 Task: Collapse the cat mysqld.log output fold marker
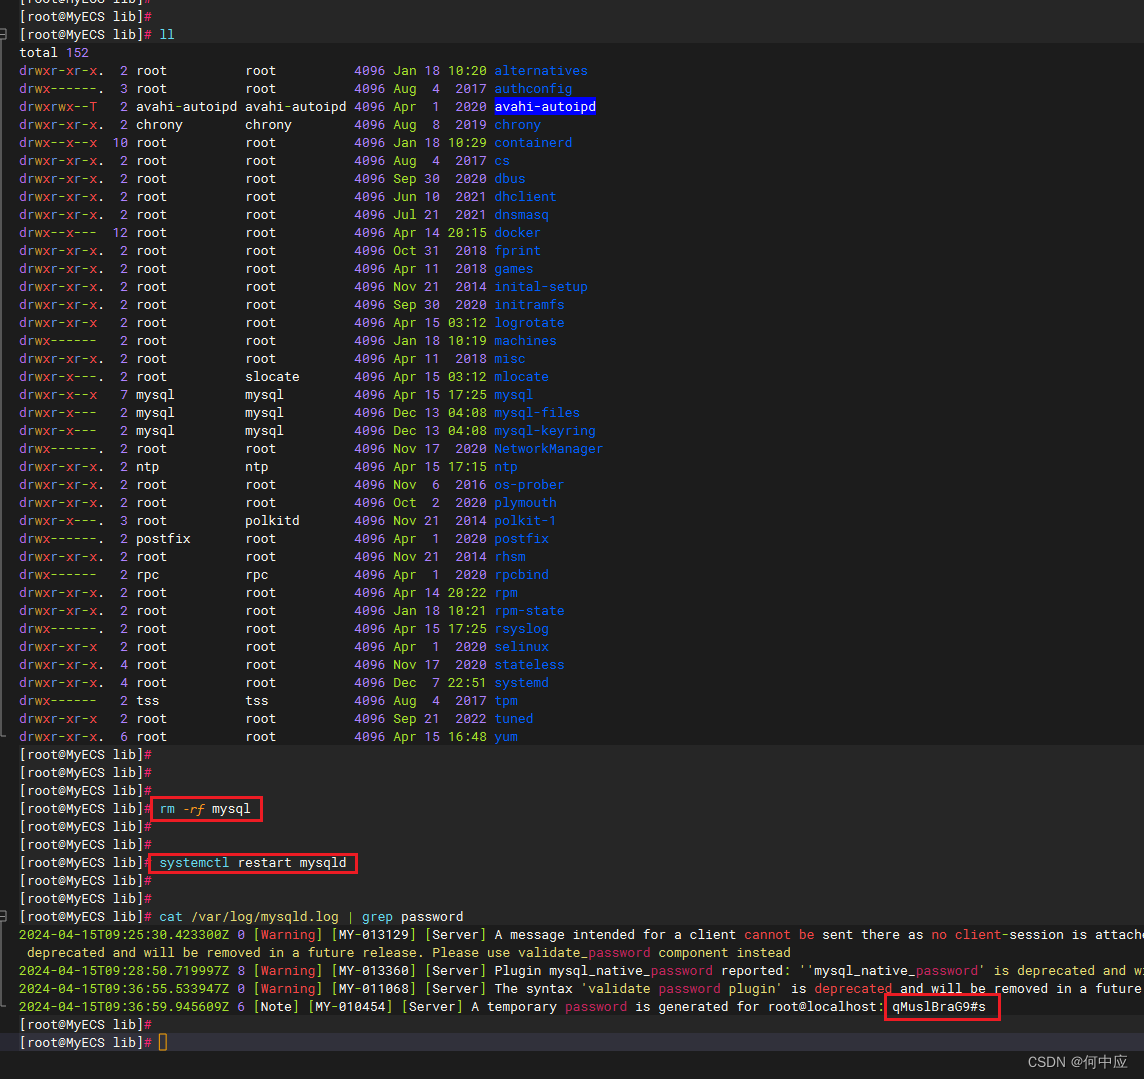tap(4, 916)
